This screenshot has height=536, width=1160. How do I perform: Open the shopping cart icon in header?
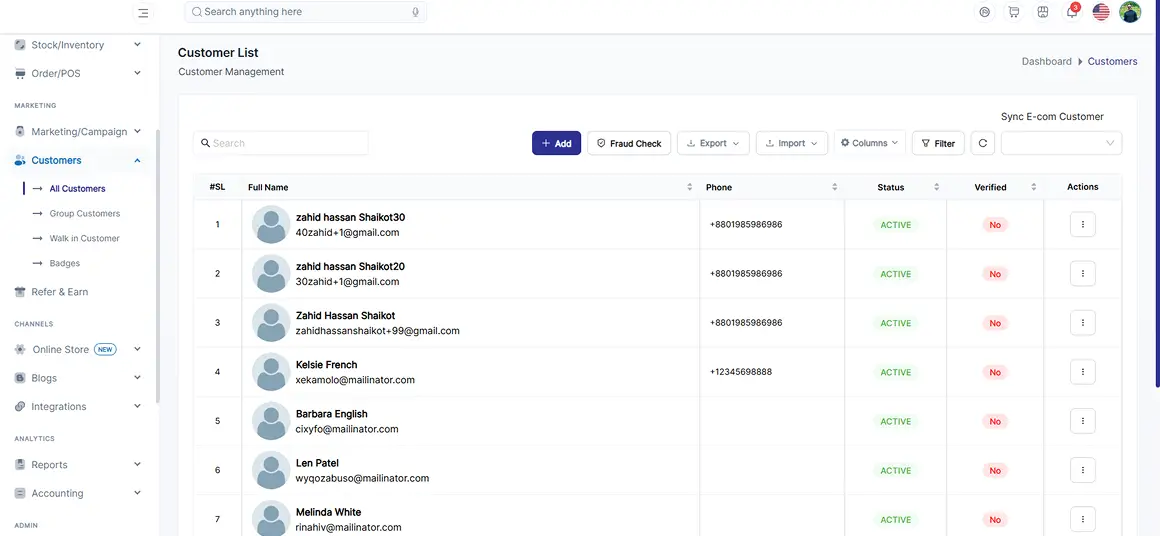1014,12
